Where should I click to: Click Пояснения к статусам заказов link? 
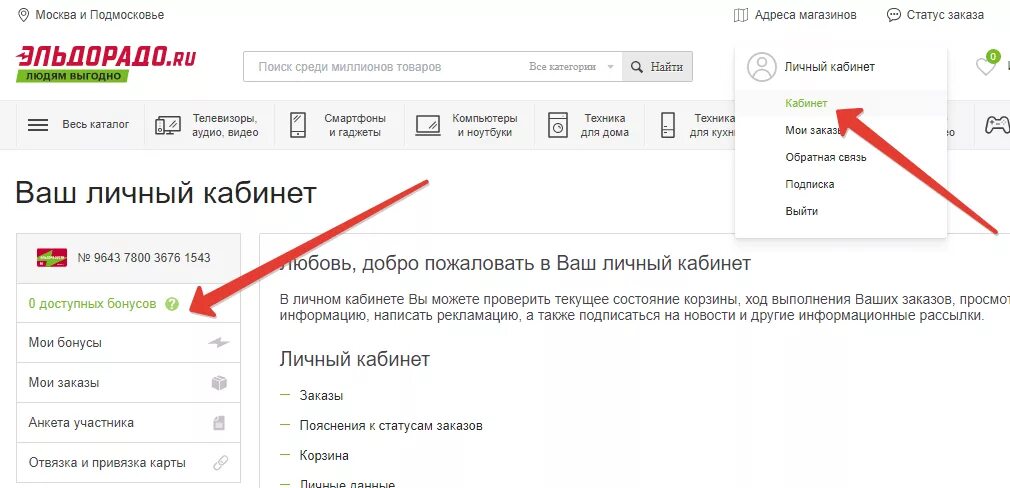(391, 426)
